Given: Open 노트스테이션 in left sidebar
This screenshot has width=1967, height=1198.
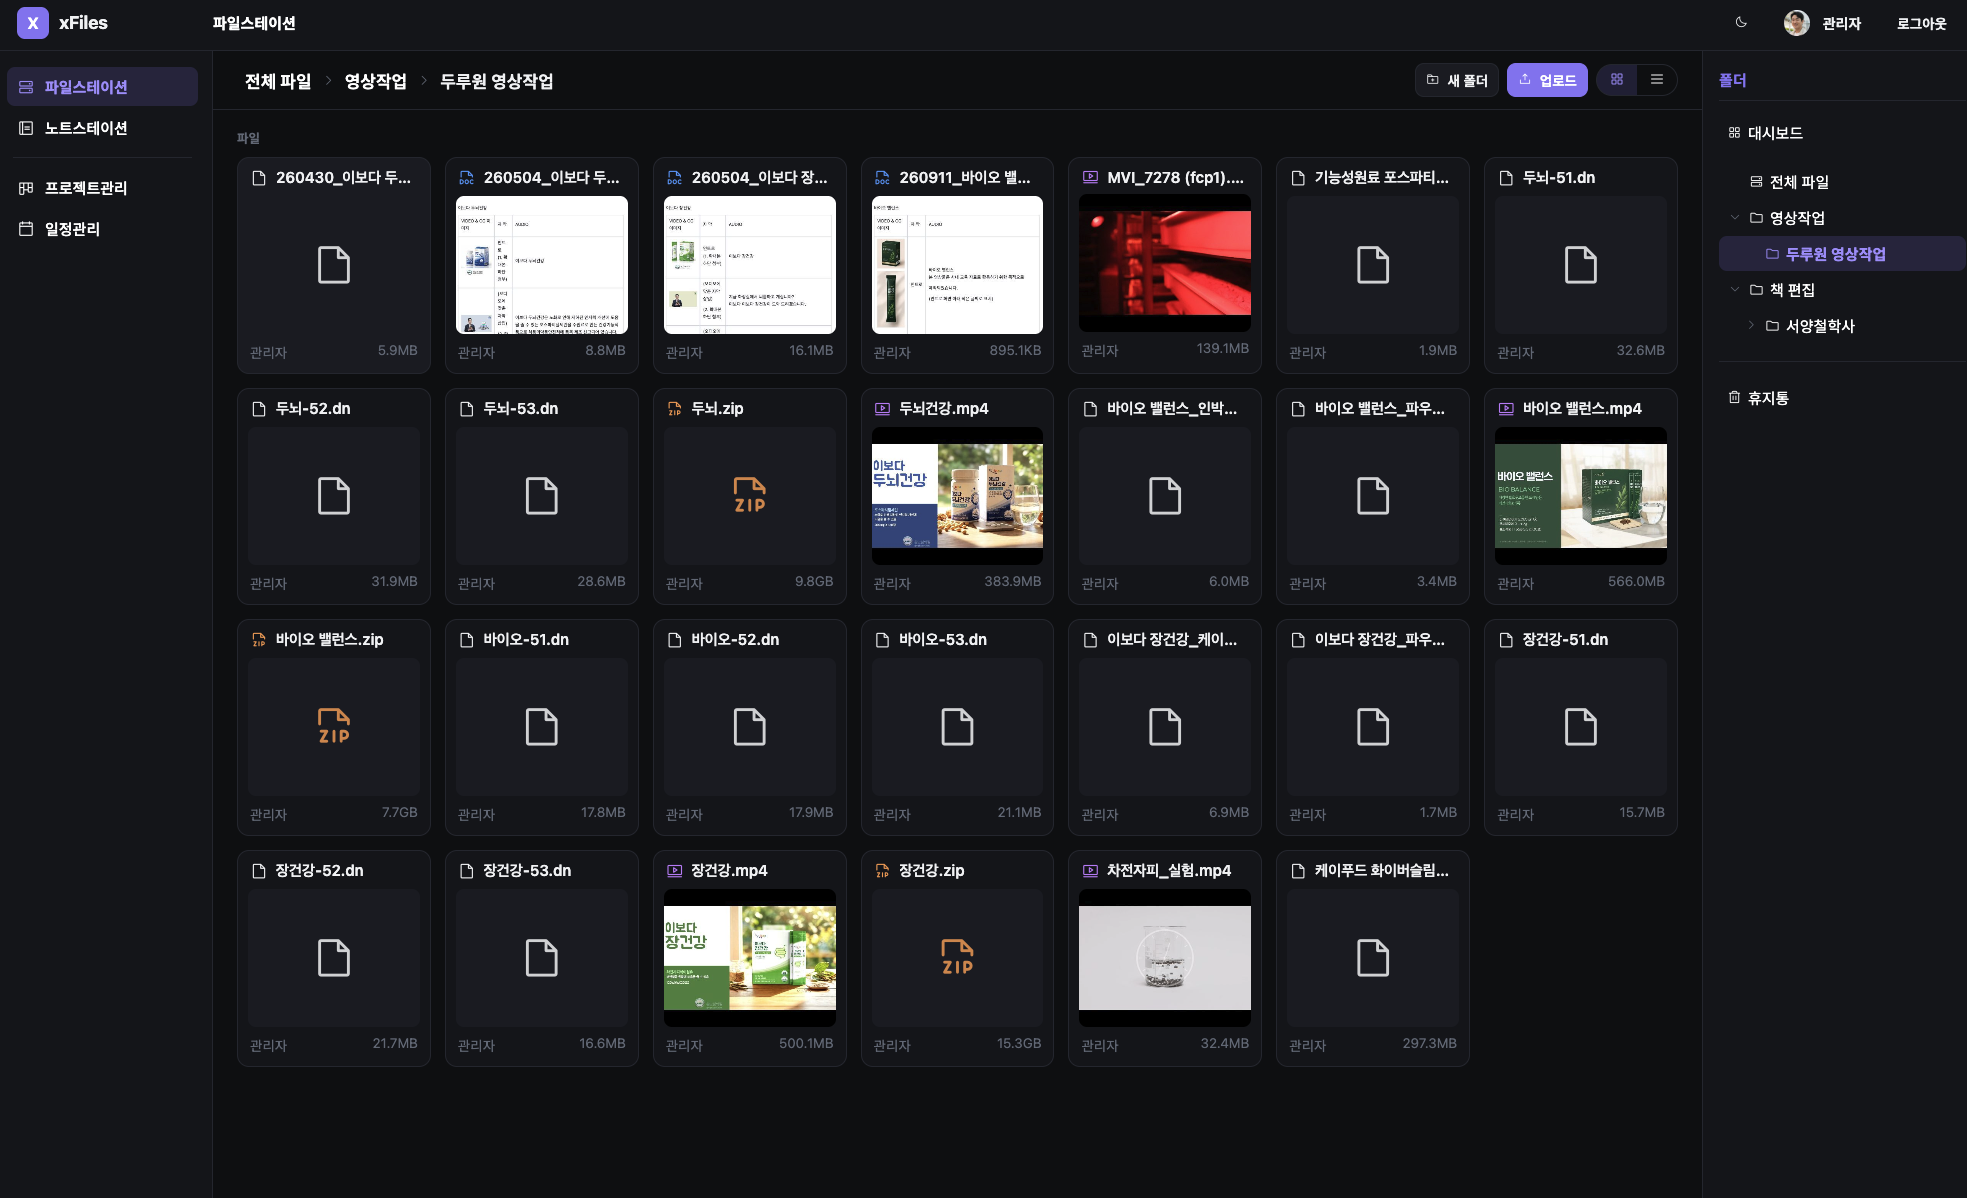Looking at the screenshot, I should tap(102, 128).
